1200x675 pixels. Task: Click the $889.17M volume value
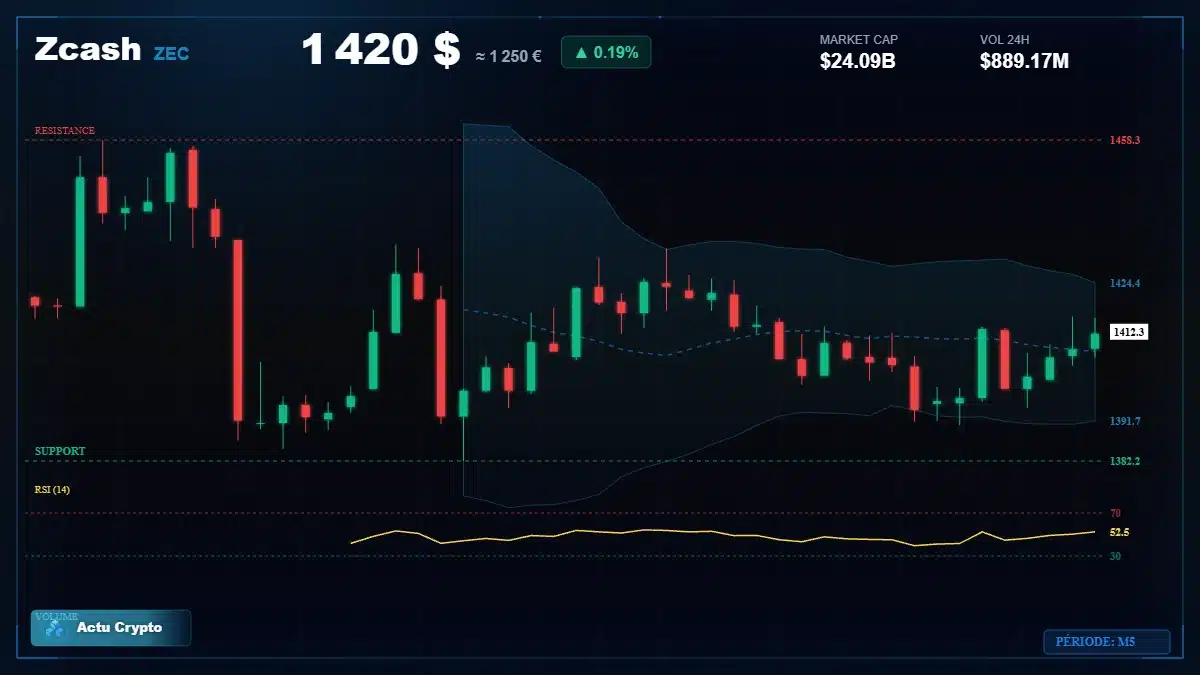tap(1024, 61)
